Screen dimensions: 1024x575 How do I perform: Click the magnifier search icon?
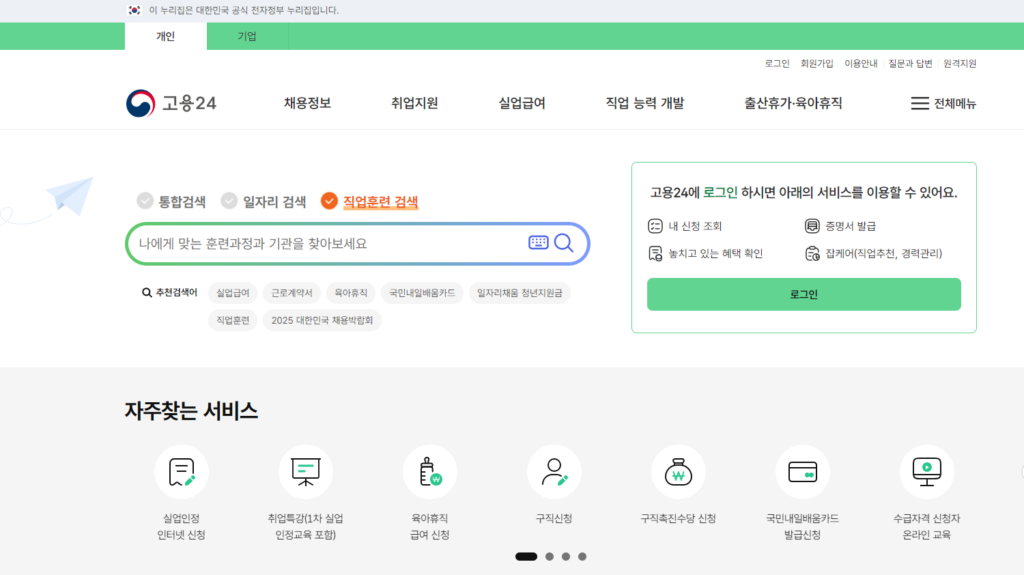[564, 243]
